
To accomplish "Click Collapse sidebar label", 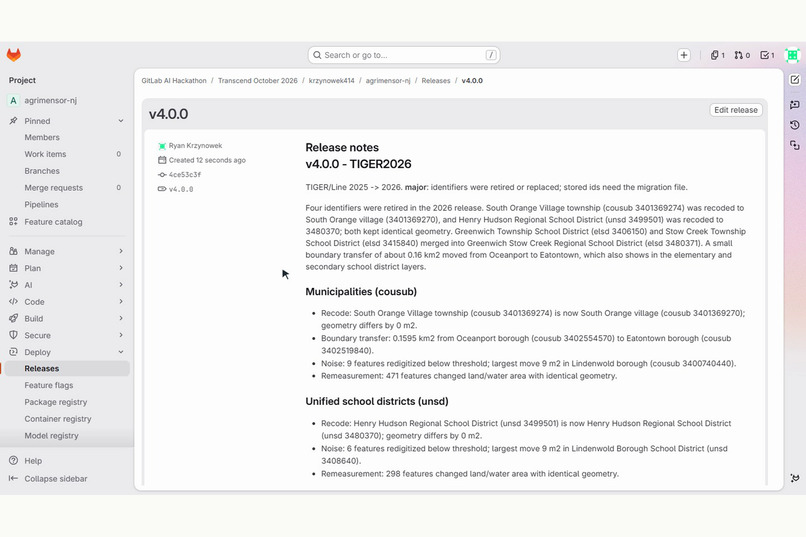I will tap(56, 478).
